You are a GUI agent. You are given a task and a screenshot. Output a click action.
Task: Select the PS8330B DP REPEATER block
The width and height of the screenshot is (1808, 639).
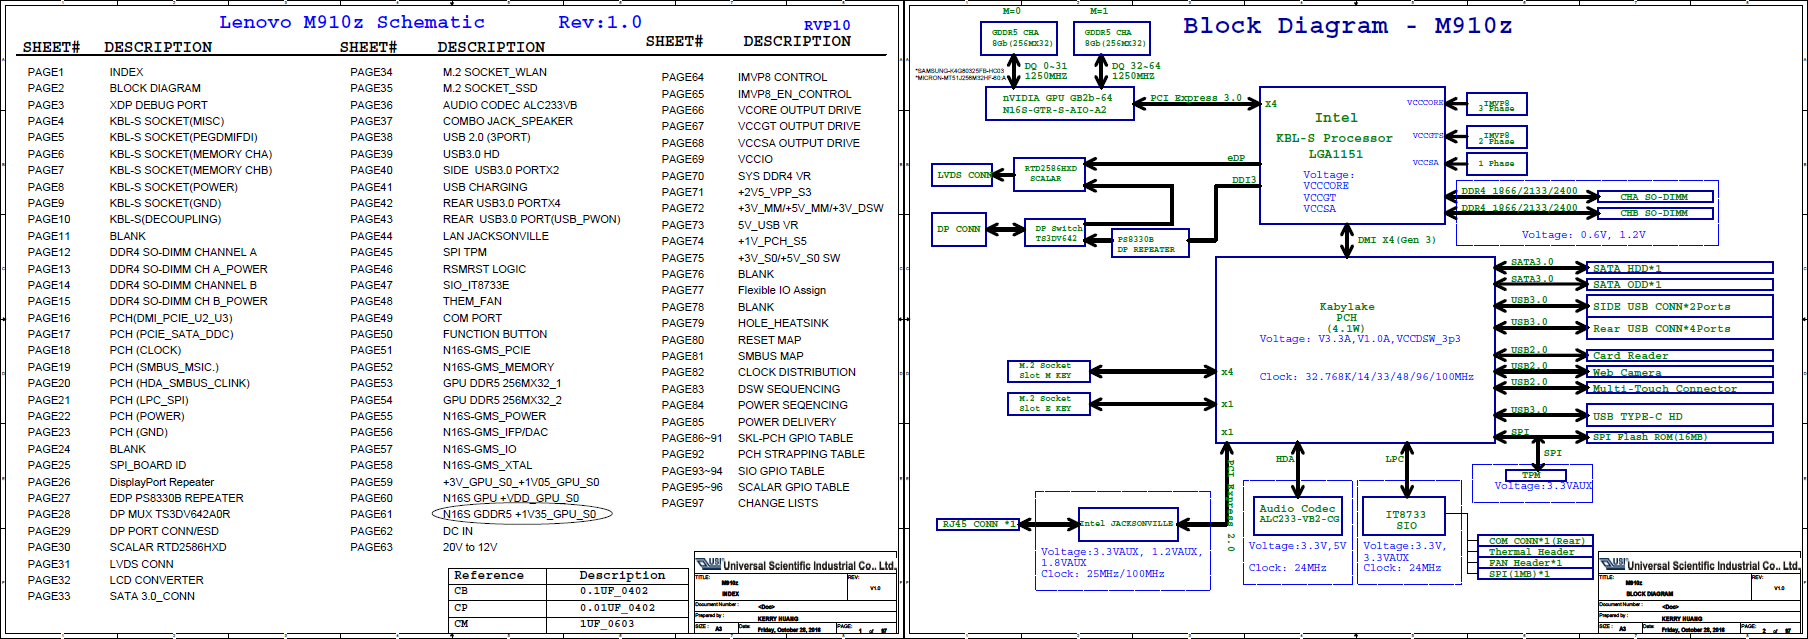pos(1150,244)
